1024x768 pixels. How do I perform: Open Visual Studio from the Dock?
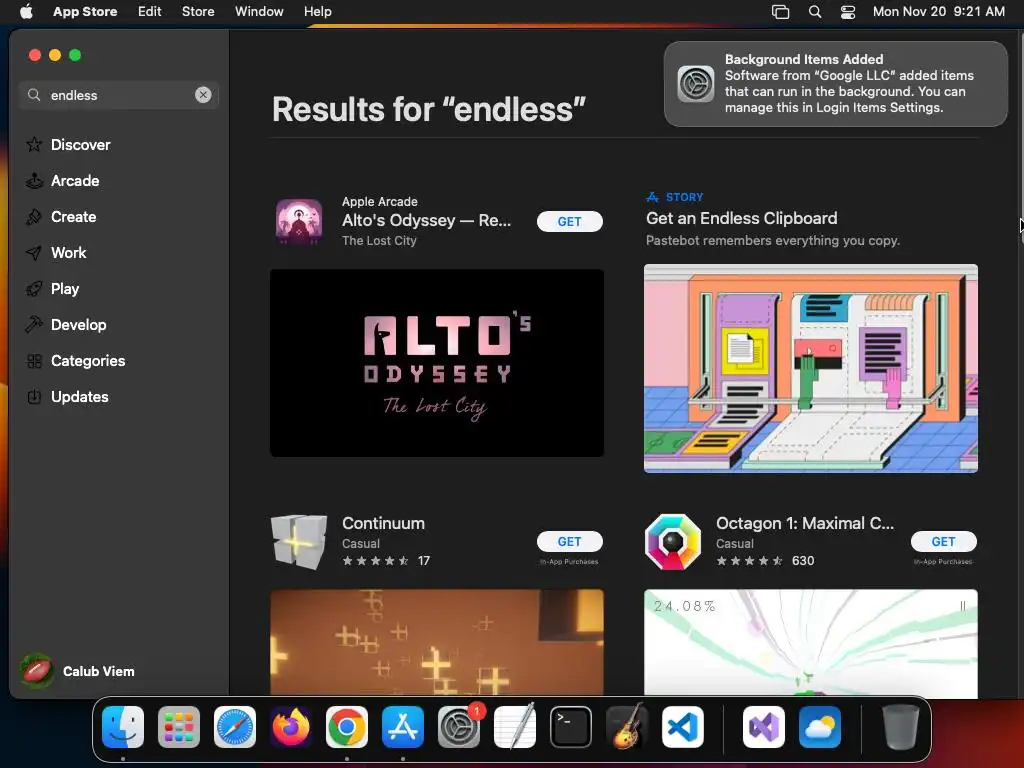[764, 727]
